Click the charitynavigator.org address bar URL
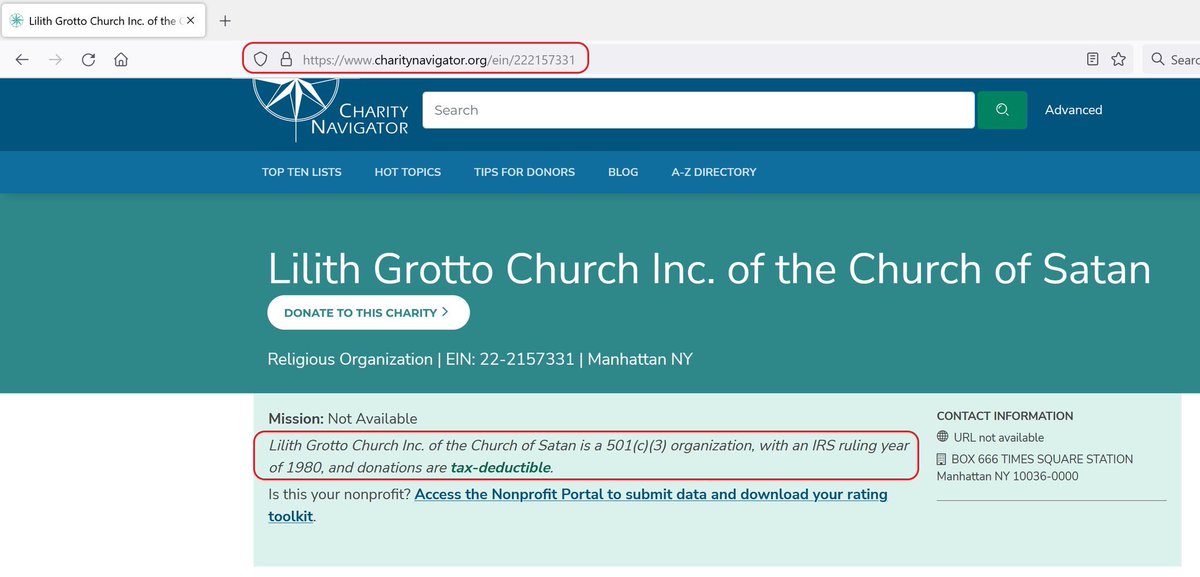 point(438,60)
